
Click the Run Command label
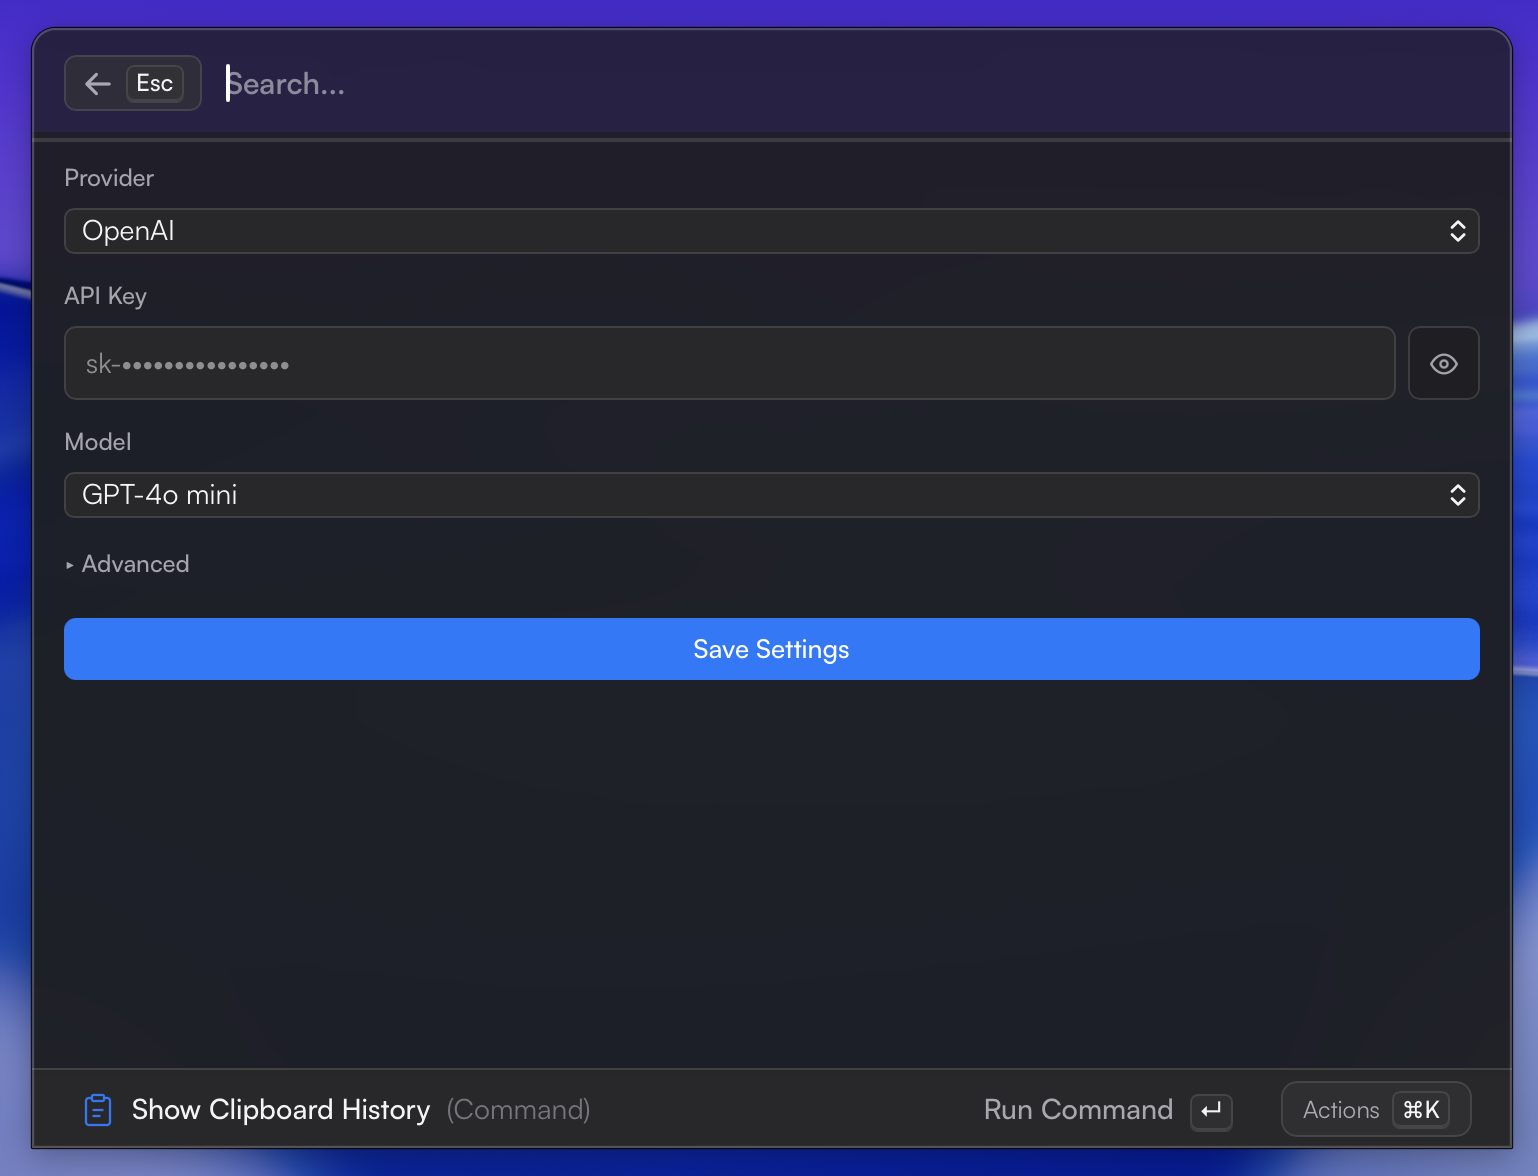click(x=1078, y=1110)
